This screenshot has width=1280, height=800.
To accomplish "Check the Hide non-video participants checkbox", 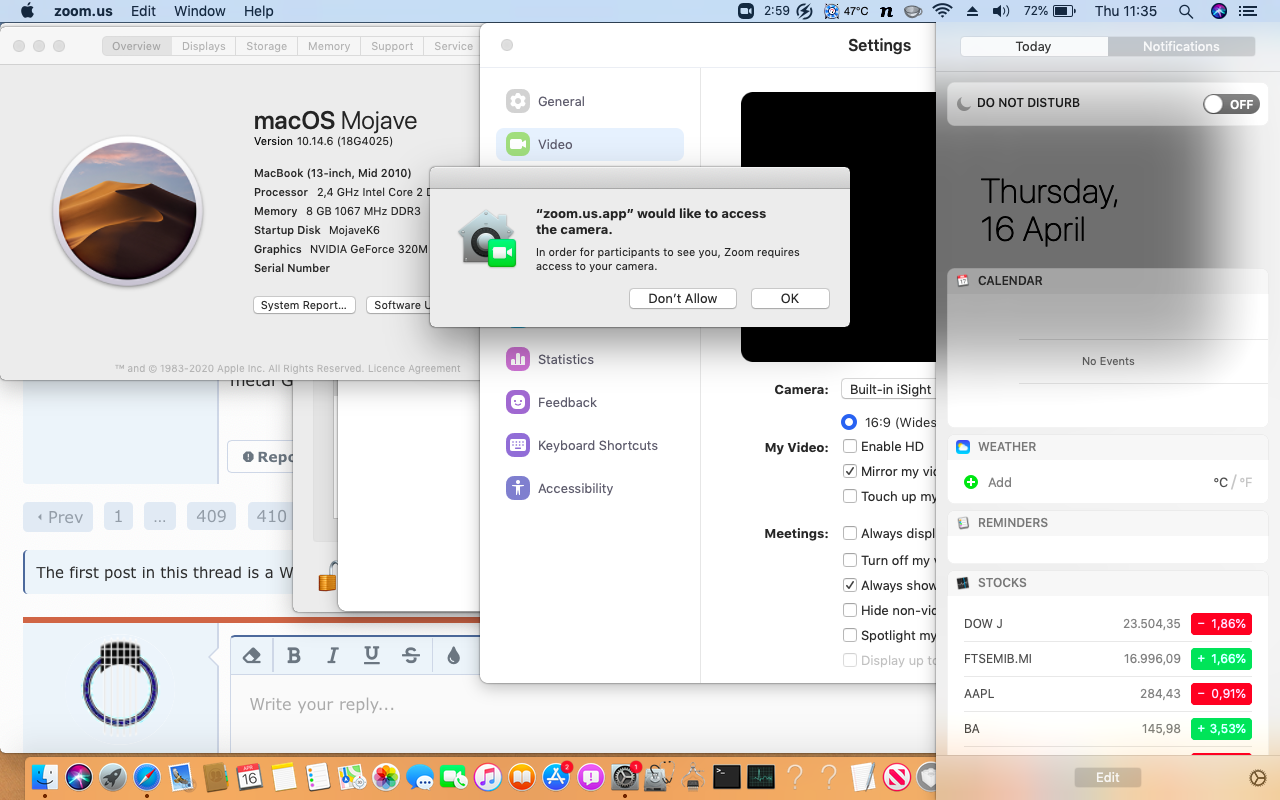I will [x=850, y=610].
